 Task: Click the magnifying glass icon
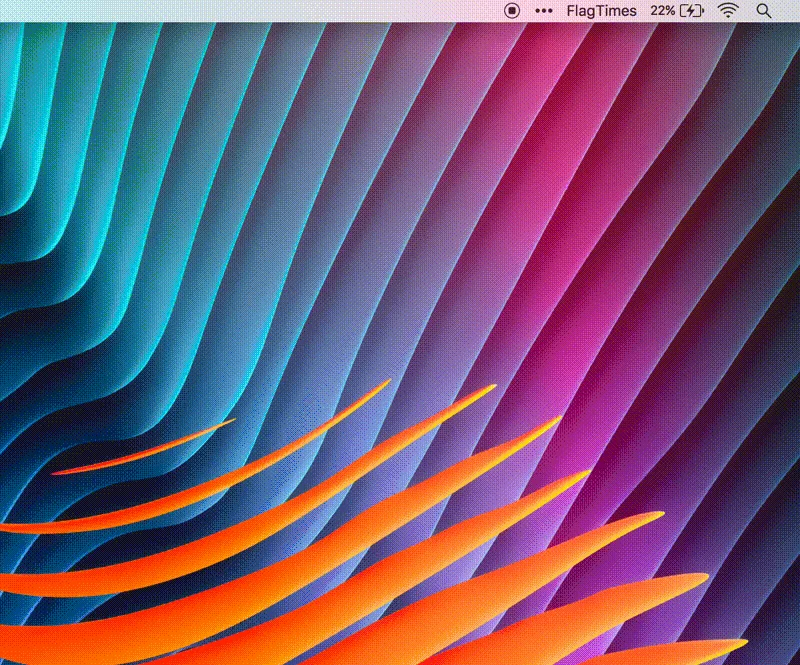point(763,11)
